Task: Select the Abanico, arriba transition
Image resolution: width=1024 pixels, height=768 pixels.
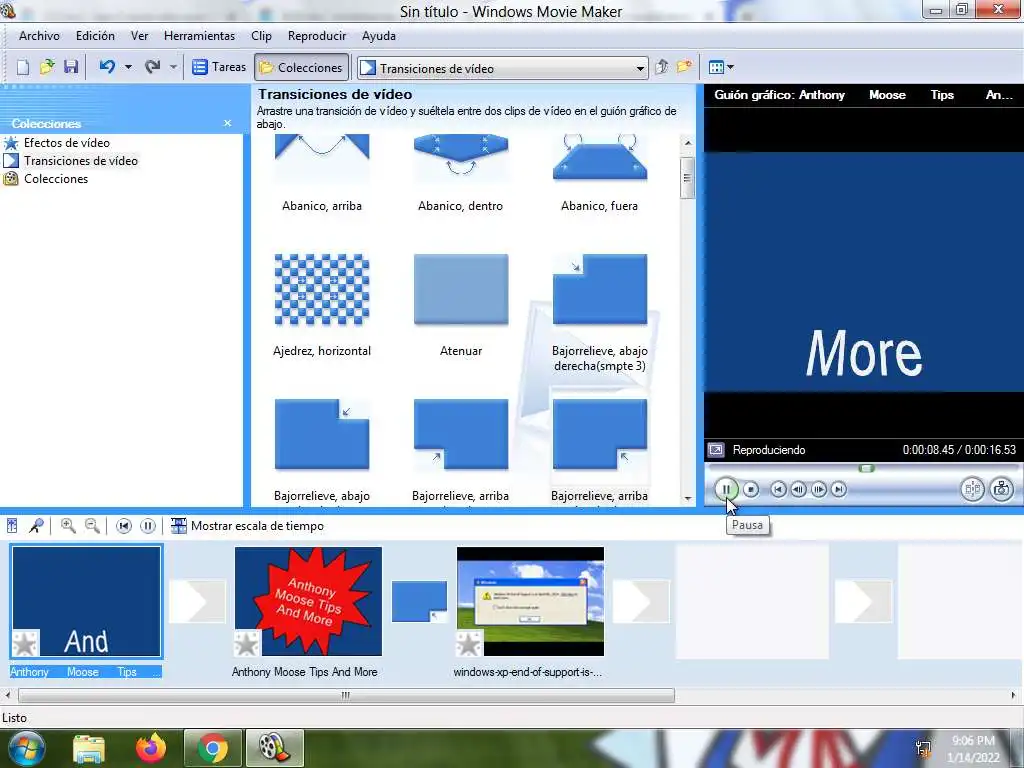Action: pyautogui.click(x=322, y=174)
